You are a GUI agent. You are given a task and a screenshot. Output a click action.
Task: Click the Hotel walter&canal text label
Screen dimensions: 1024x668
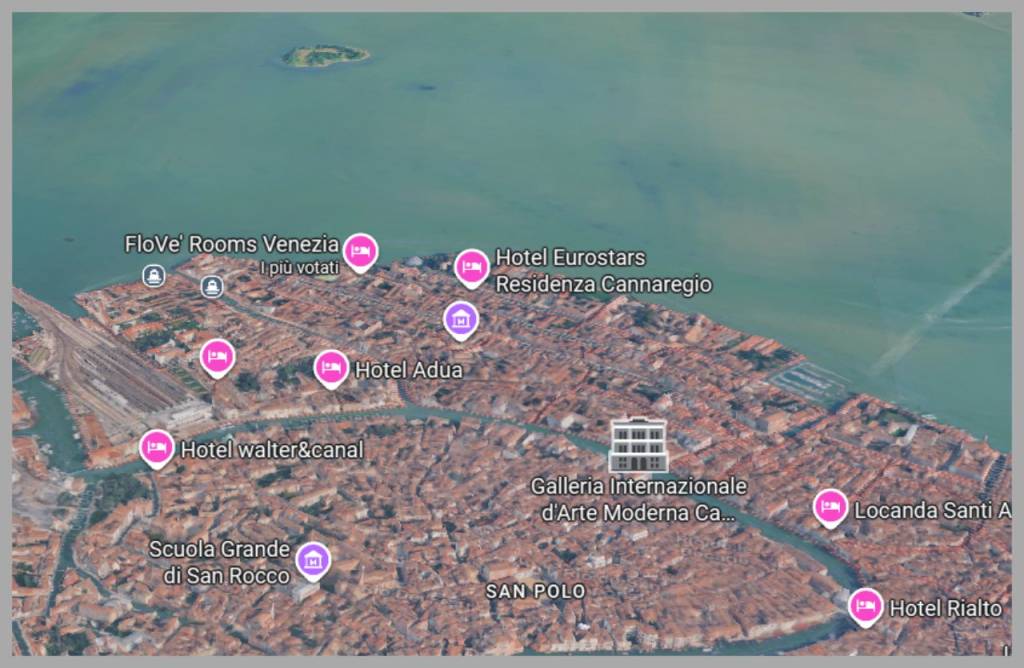coord(271,449)
